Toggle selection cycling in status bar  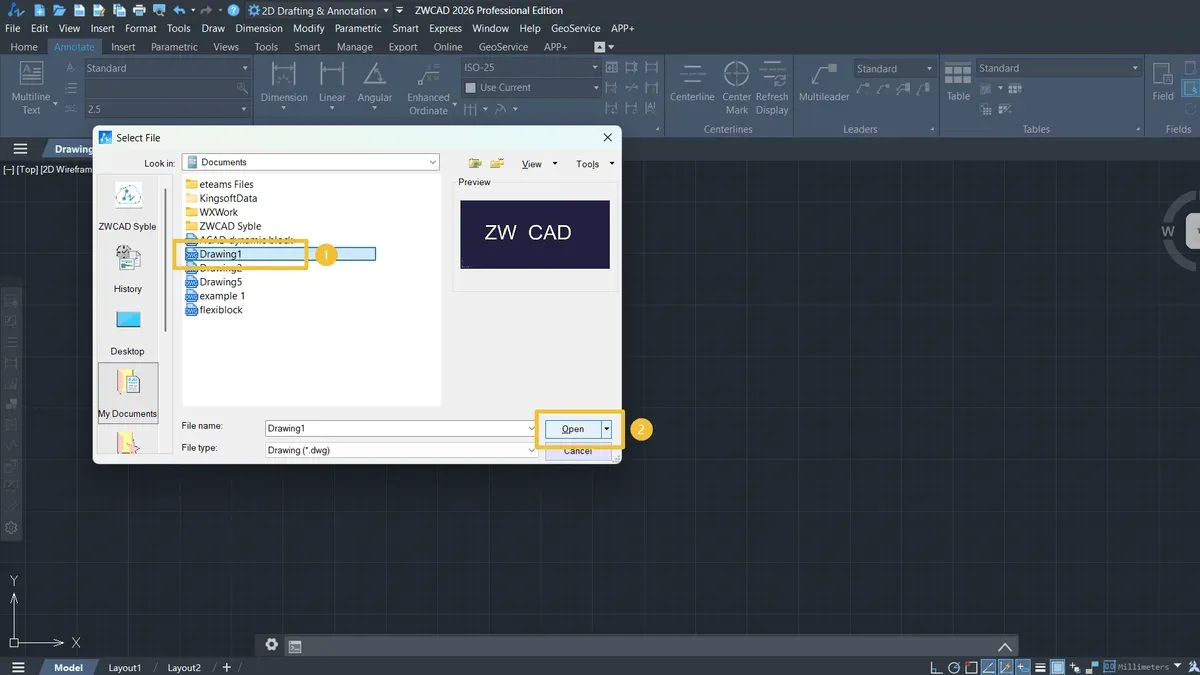pos(1074,667)
